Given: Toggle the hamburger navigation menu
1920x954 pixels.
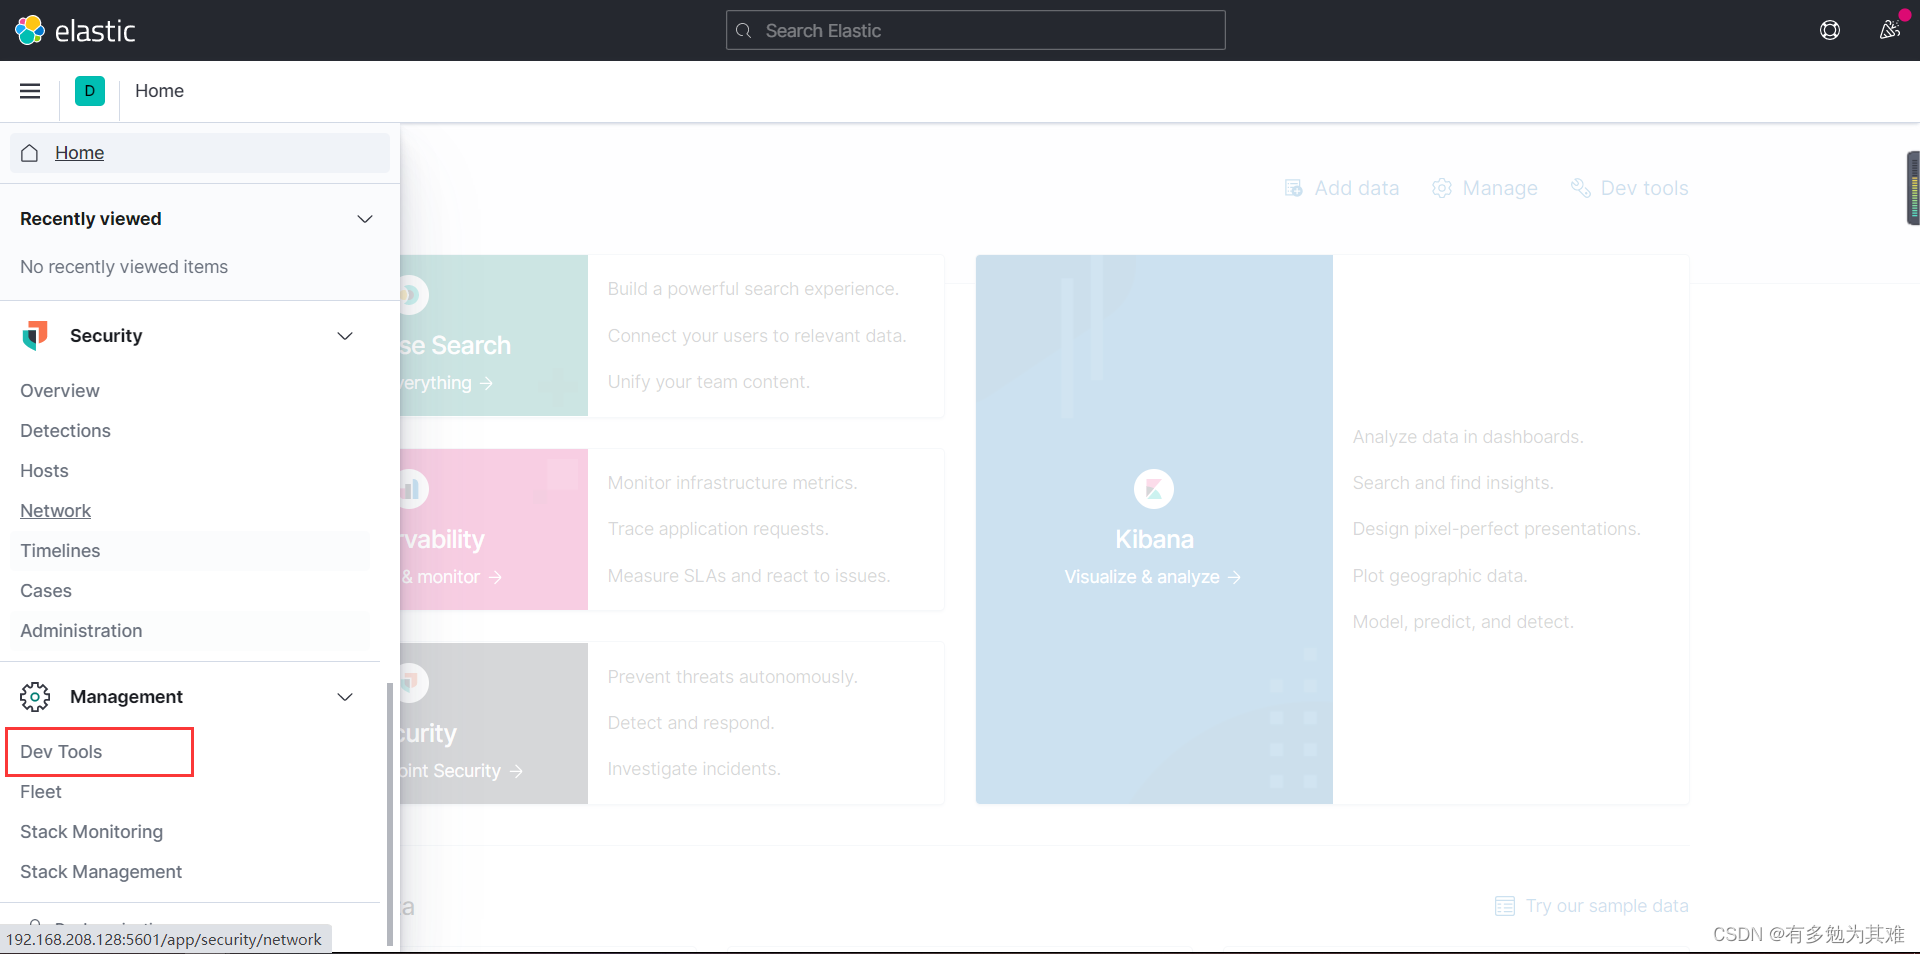Looking at the screenshot, I should pos(30,91).
